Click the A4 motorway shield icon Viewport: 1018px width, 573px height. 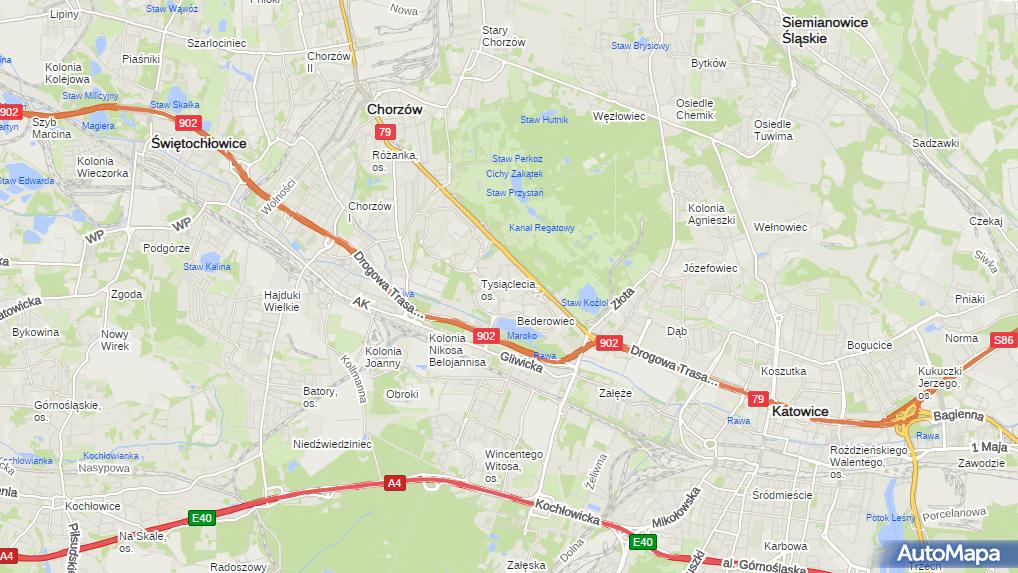pos(394,483)
